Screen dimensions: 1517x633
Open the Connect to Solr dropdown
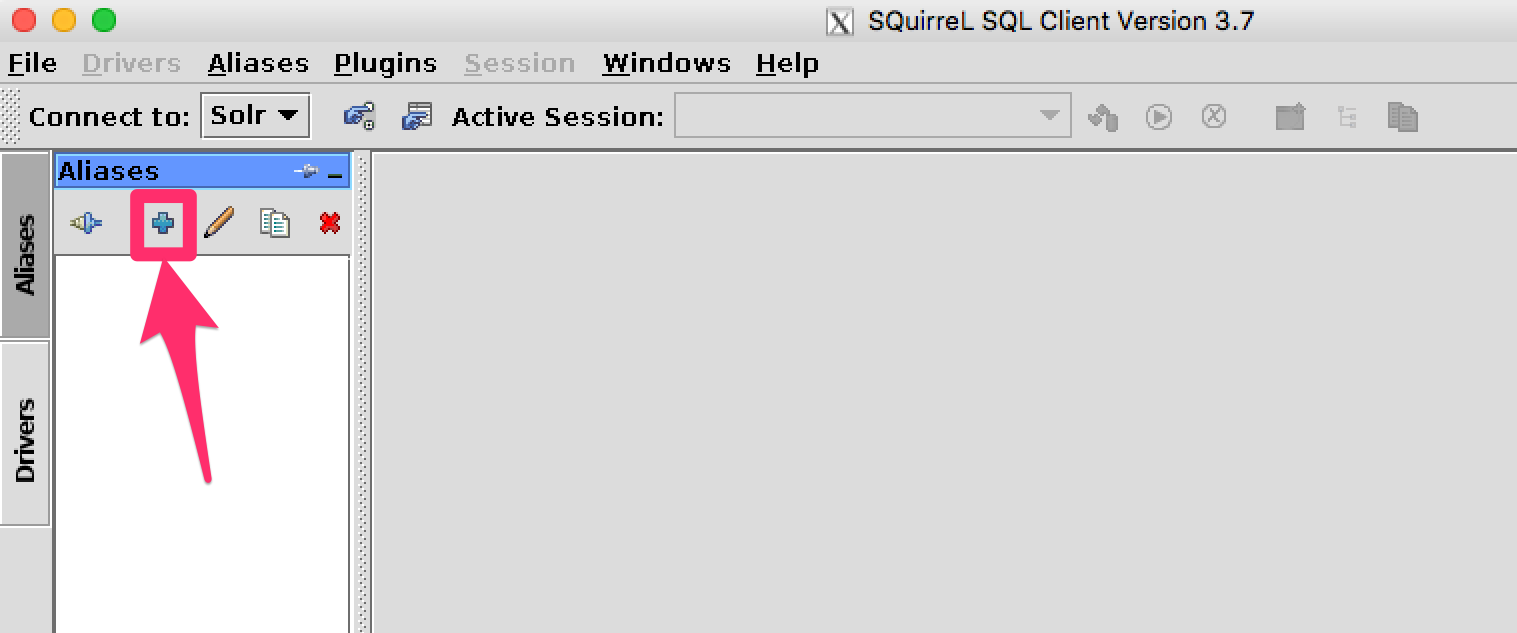(x=255, y=116)
